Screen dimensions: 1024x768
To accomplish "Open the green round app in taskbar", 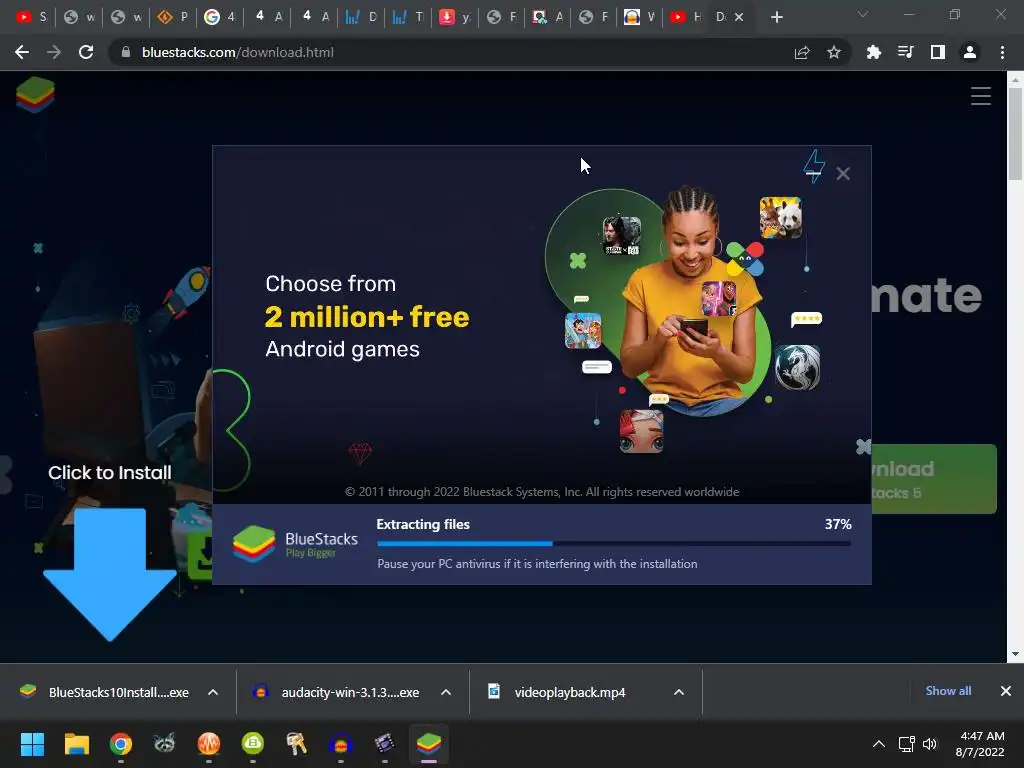I will pos(253,744).
